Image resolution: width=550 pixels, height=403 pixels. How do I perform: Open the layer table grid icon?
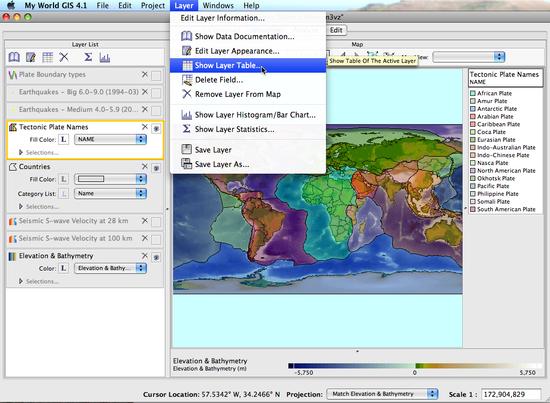click(47, 57)
